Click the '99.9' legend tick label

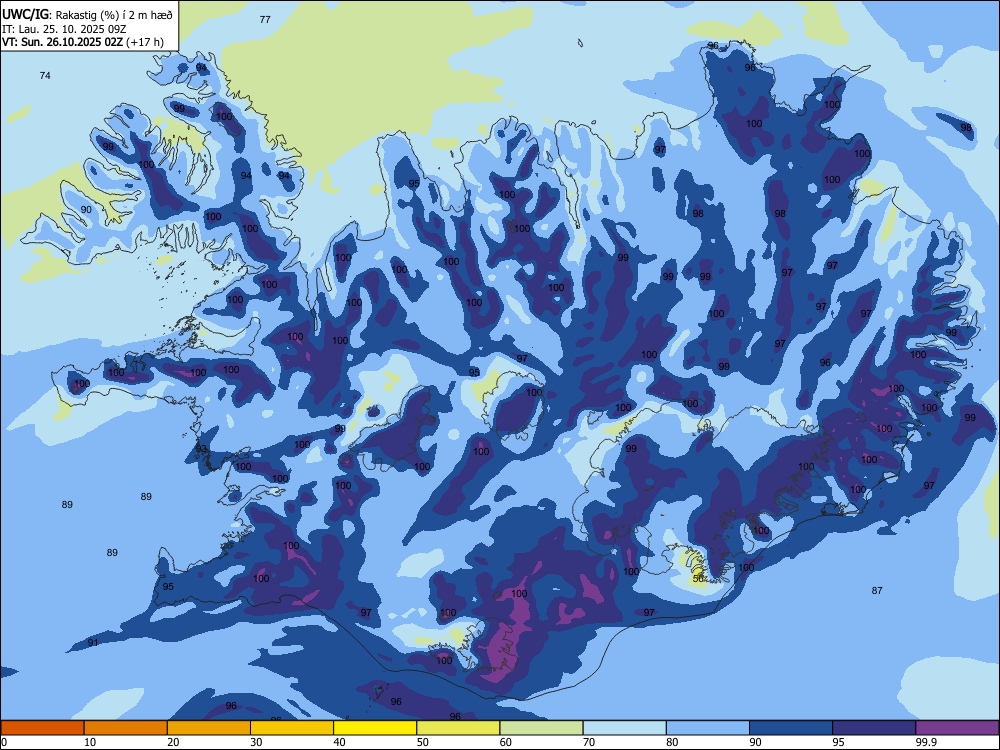click(x=926, y=742)
